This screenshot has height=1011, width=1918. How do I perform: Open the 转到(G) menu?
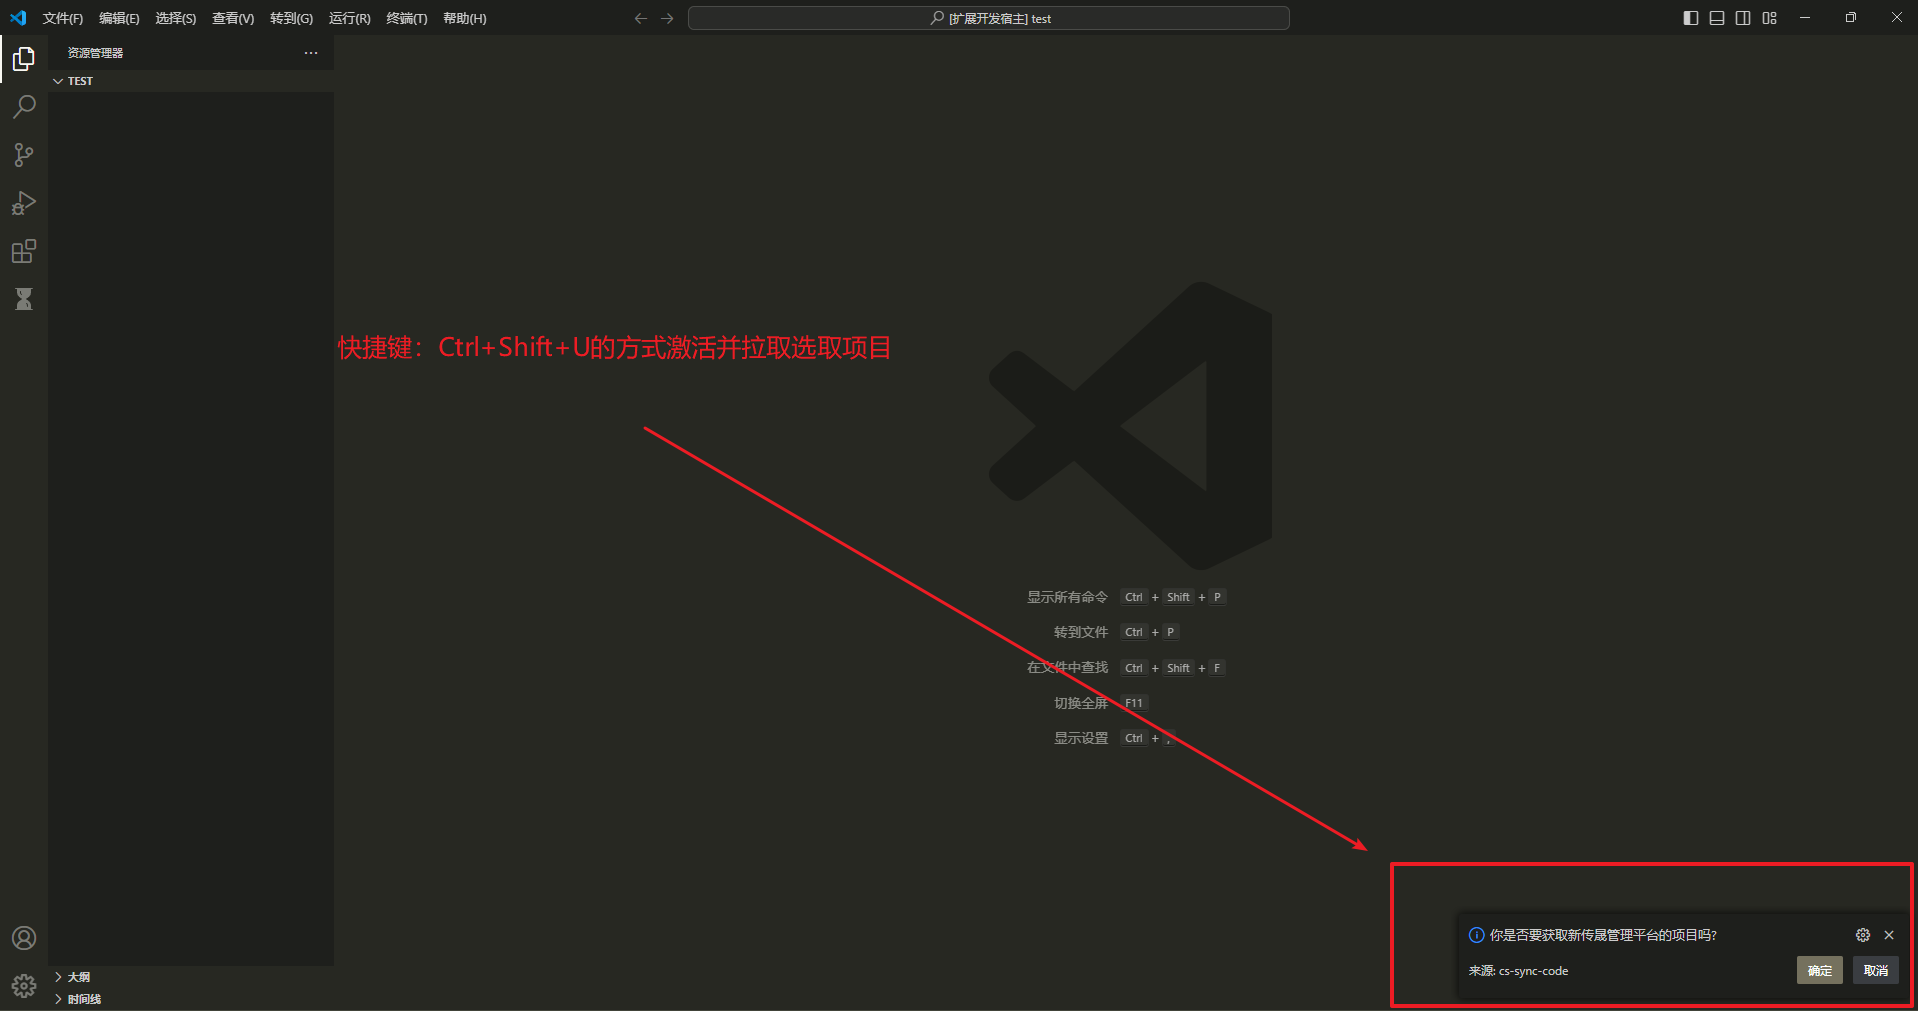[291, 18]
